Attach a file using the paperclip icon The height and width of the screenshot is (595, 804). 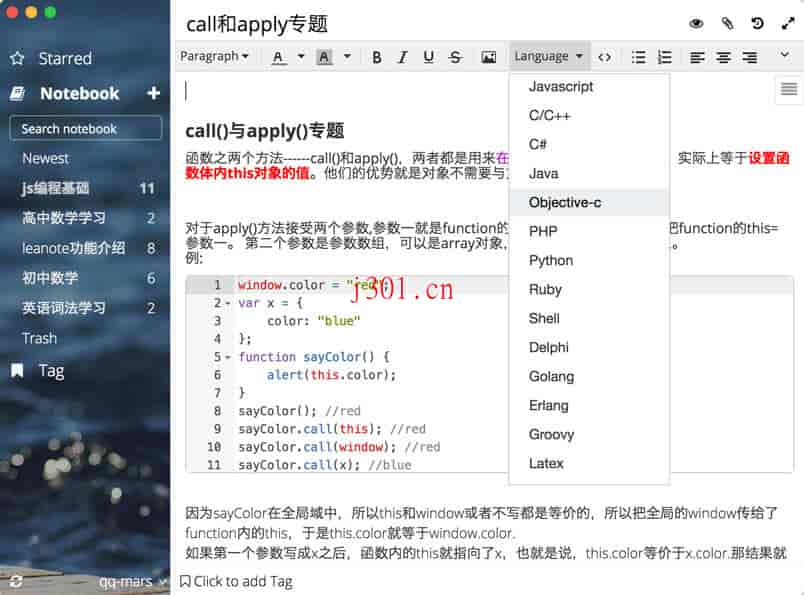click(726, 23)
